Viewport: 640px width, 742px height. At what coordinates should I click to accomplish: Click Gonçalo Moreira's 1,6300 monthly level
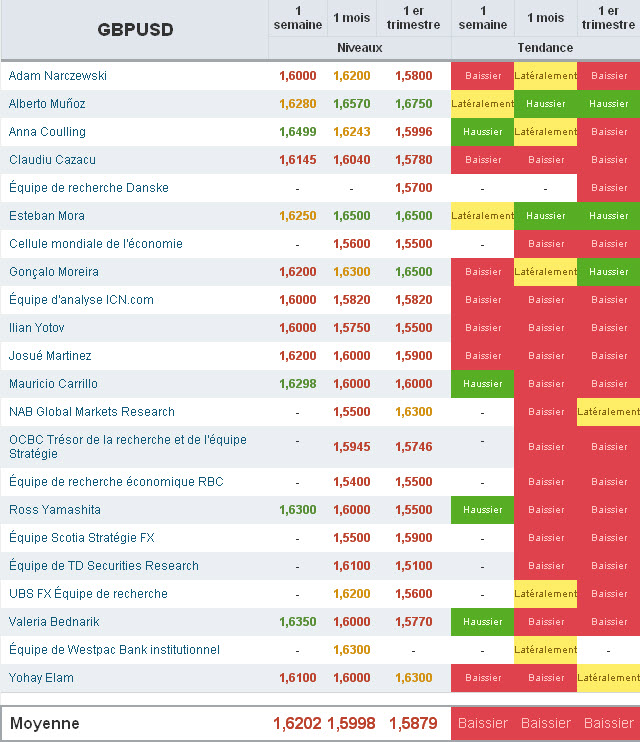(x=352, y=272)
